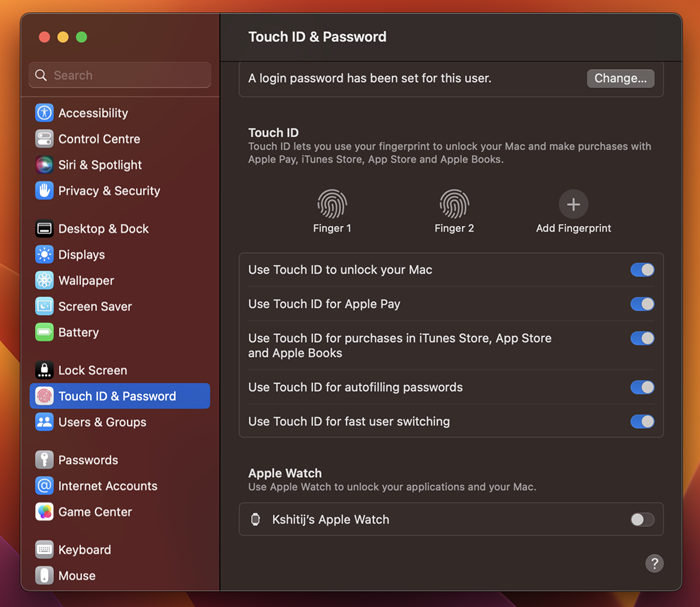Click the Kshitij's Apple Watch label
700x607 pixels.
tap(330, 520)
